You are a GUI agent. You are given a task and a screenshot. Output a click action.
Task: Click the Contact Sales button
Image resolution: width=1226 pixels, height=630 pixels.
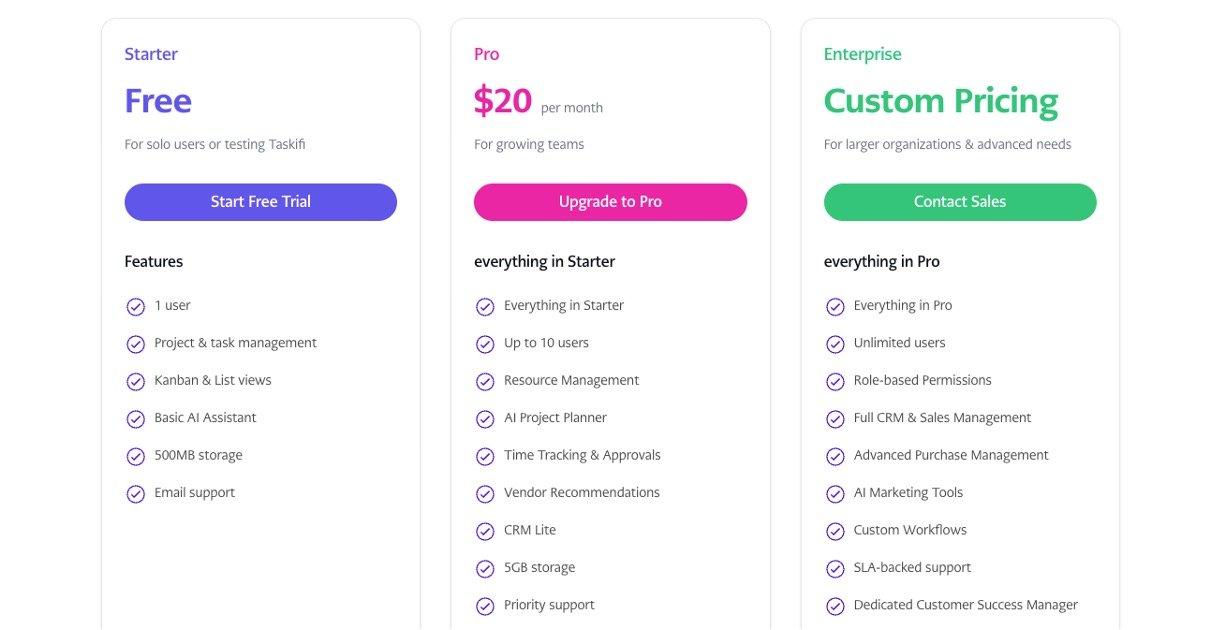click(x=959, y=202)
